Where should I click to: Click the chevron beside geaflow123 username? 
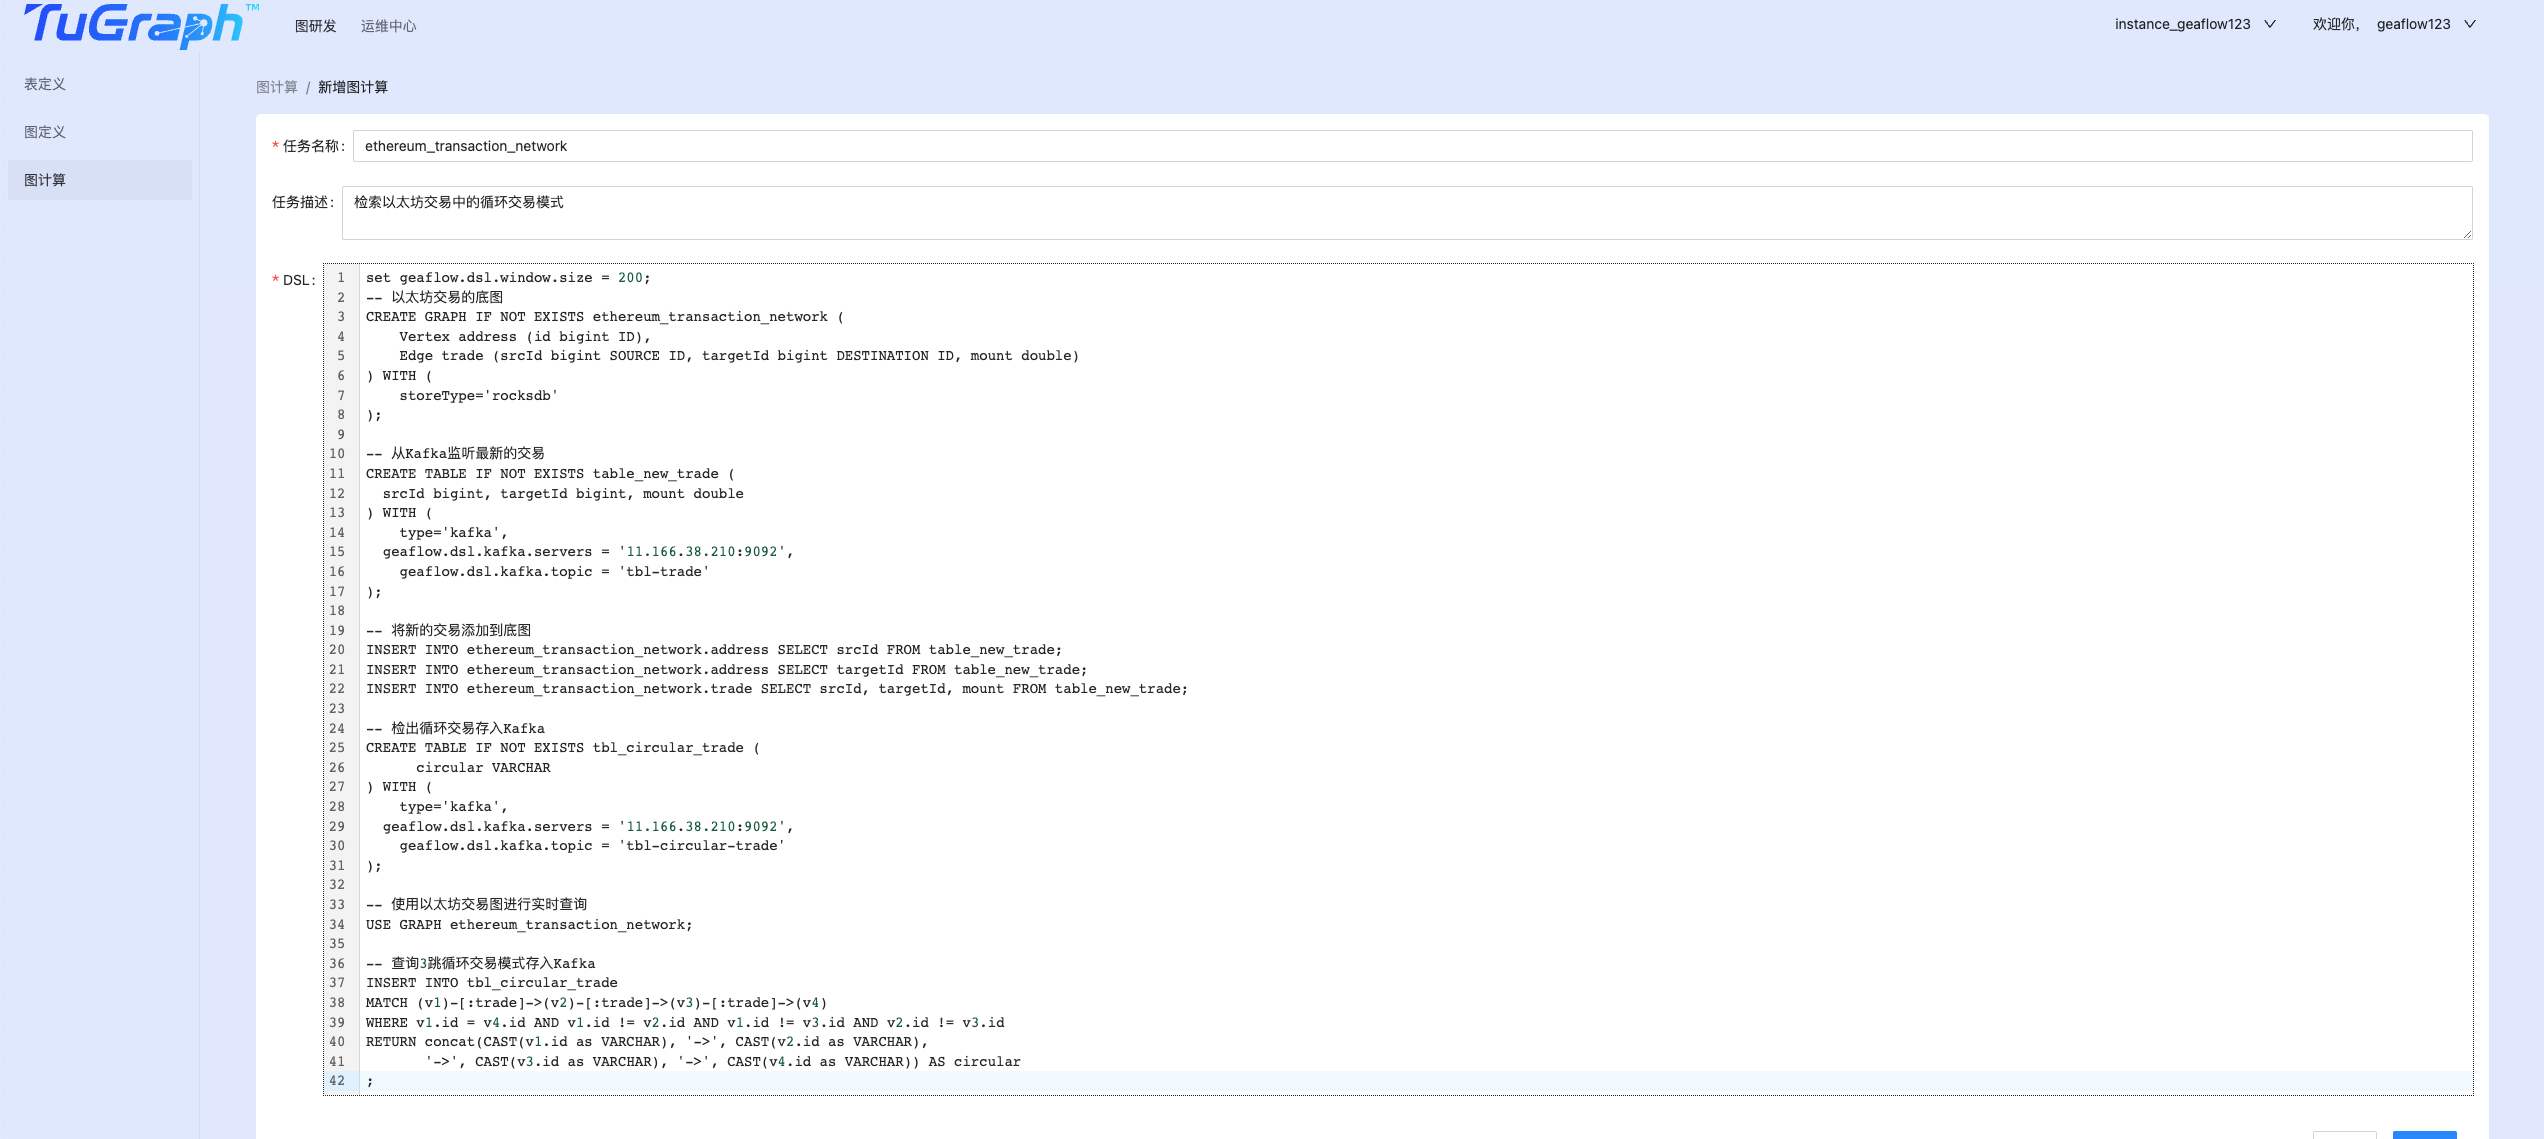pos(2470,24)
